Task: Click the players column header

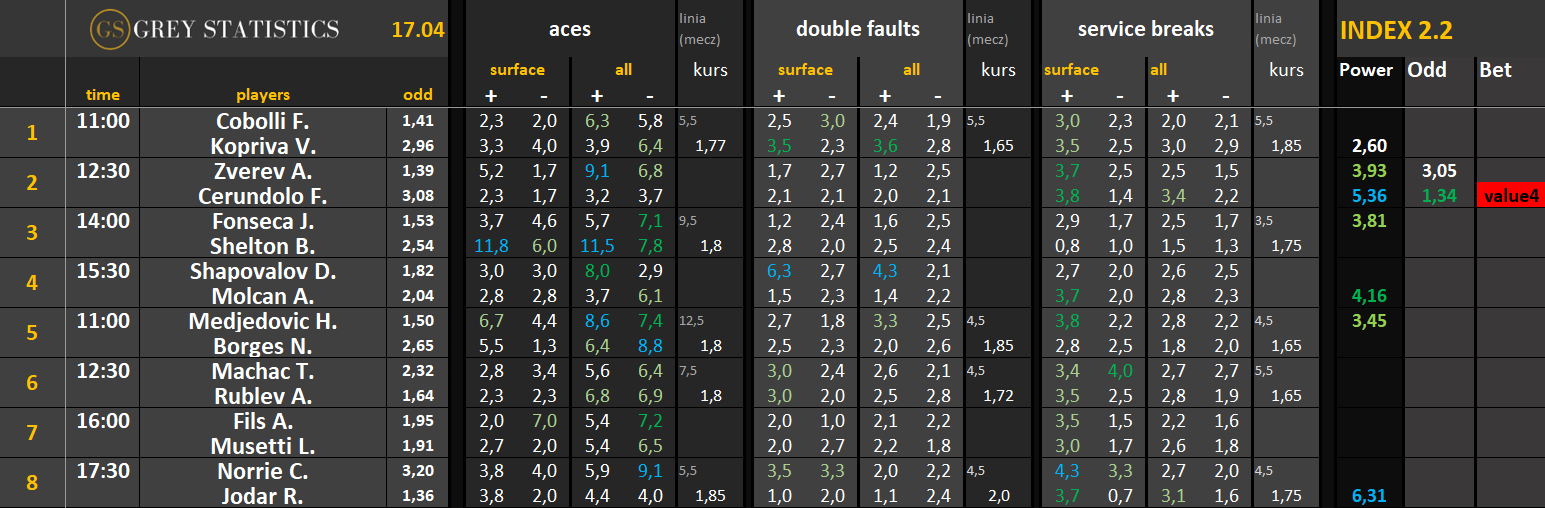Action: tap(263, 95)
